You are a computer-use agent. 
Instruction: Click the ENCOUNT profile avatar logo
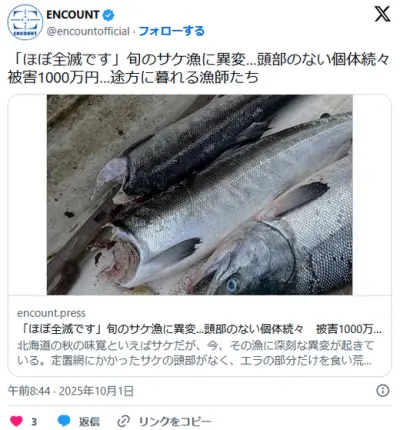[x=25, y=23]
